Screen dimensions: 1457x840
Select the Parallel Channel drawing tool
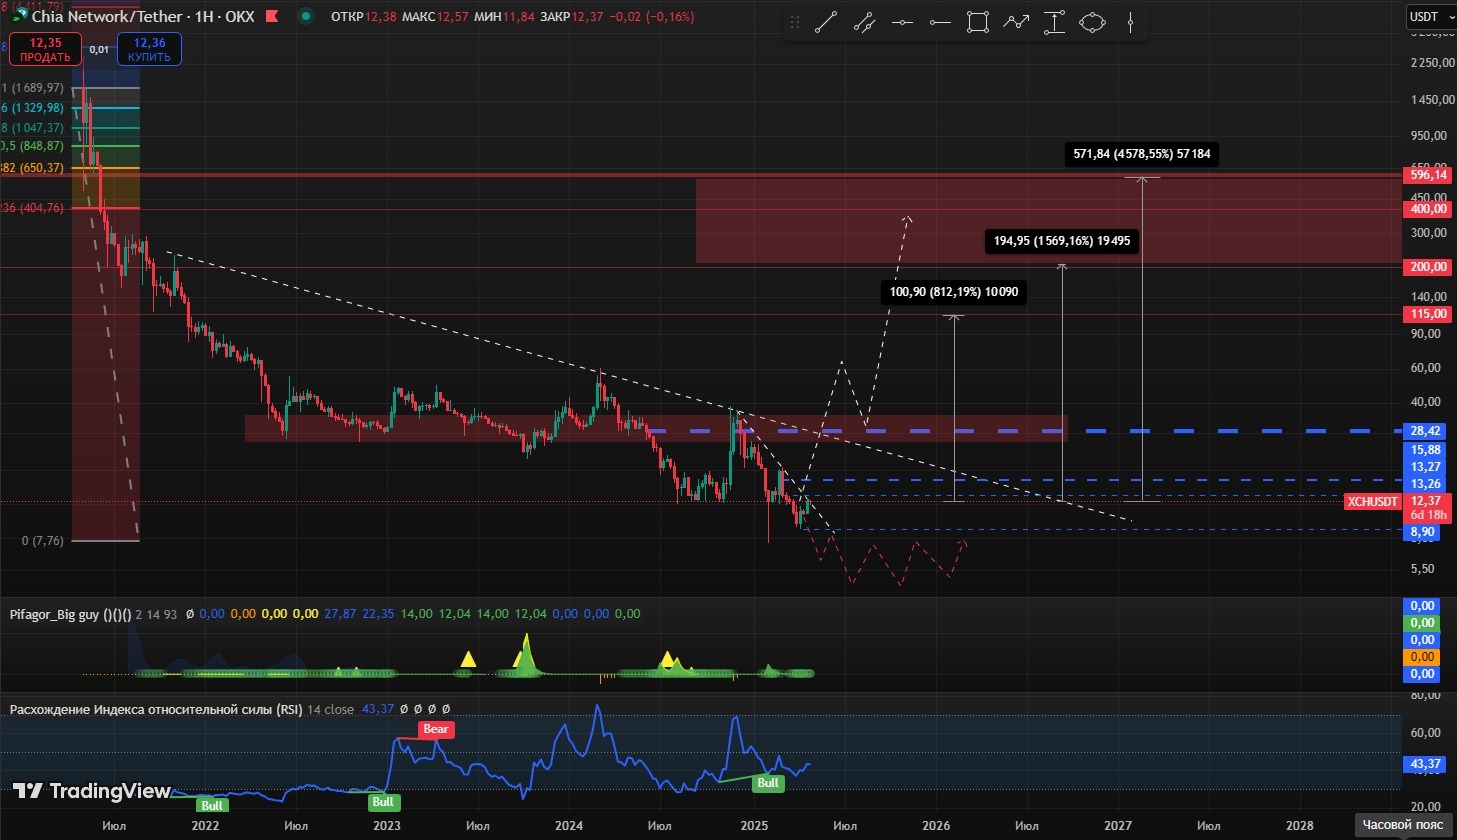pos(864,22)
